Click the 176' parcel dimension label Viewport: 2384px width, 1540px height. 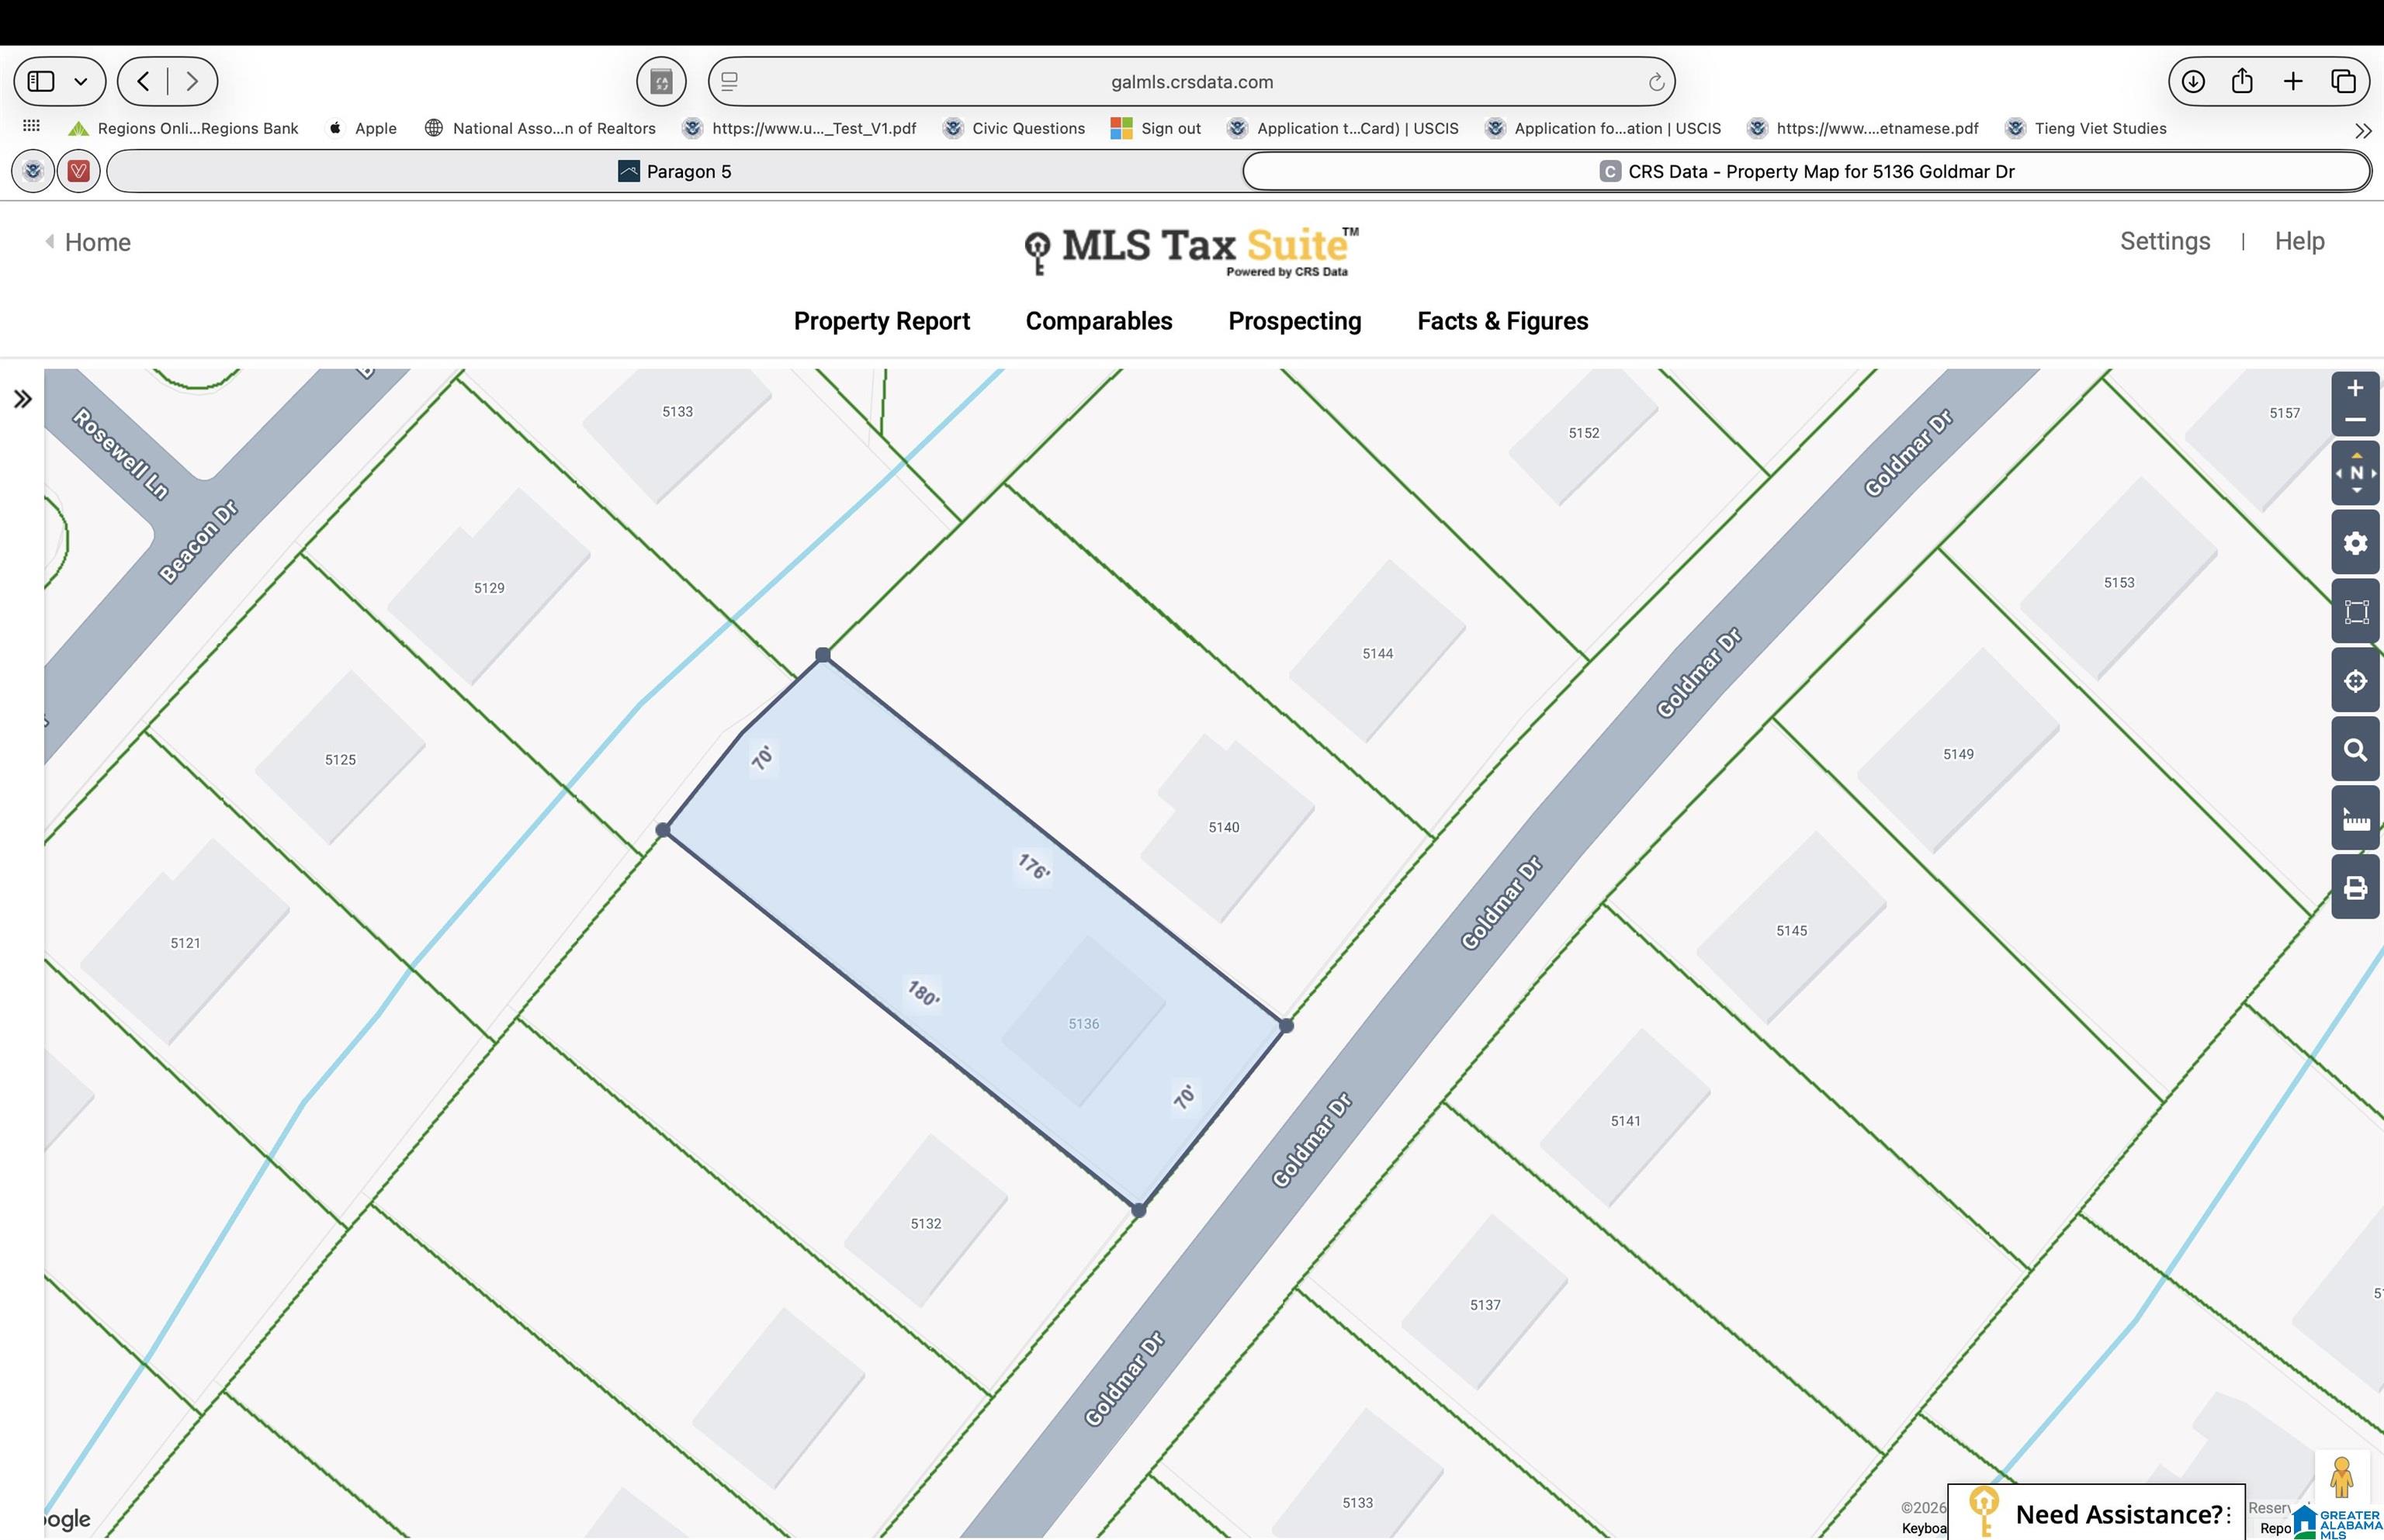(x=1034, y=867)
